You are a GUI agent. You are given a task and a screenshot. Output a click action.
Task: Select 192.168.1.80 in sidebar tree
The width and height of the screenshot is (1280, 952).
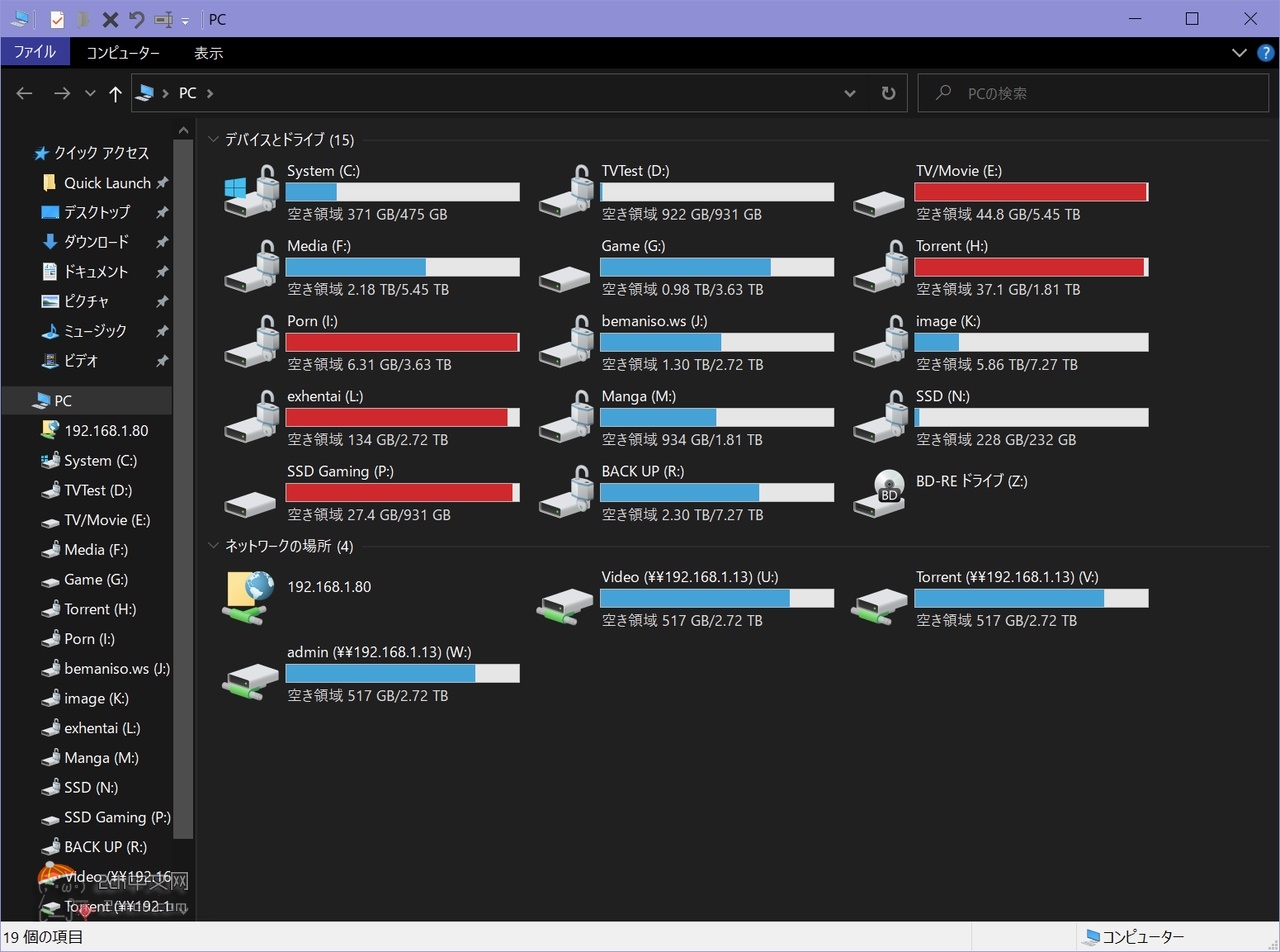pyautogui.click(x=104, y=431)
